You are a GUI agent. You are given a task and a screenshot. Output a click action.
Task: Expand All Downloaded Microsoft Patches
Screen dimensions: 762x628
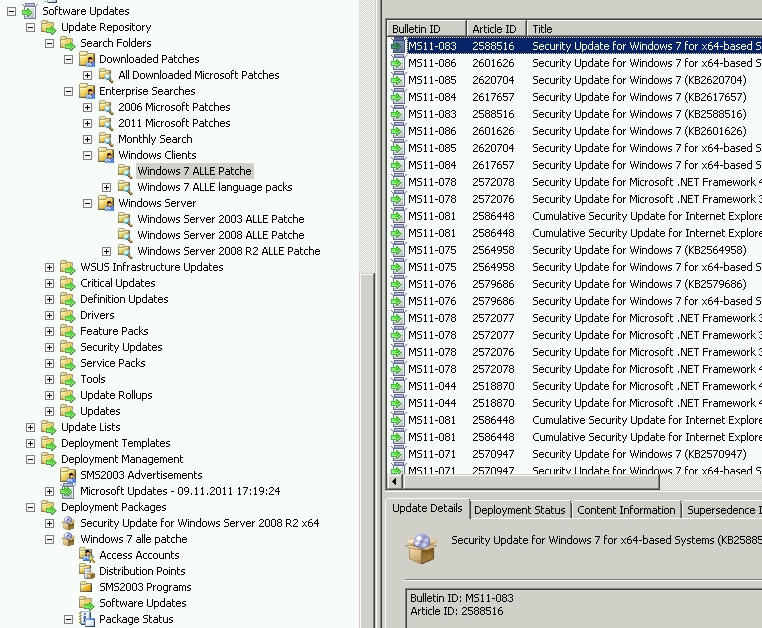point(87,75)
